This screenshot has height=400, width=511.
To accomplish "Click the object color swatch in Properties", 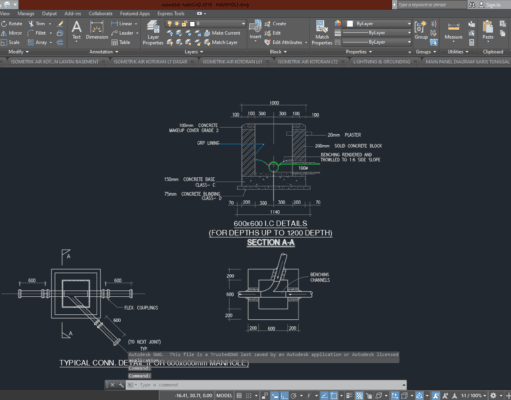I will (350, 24).
